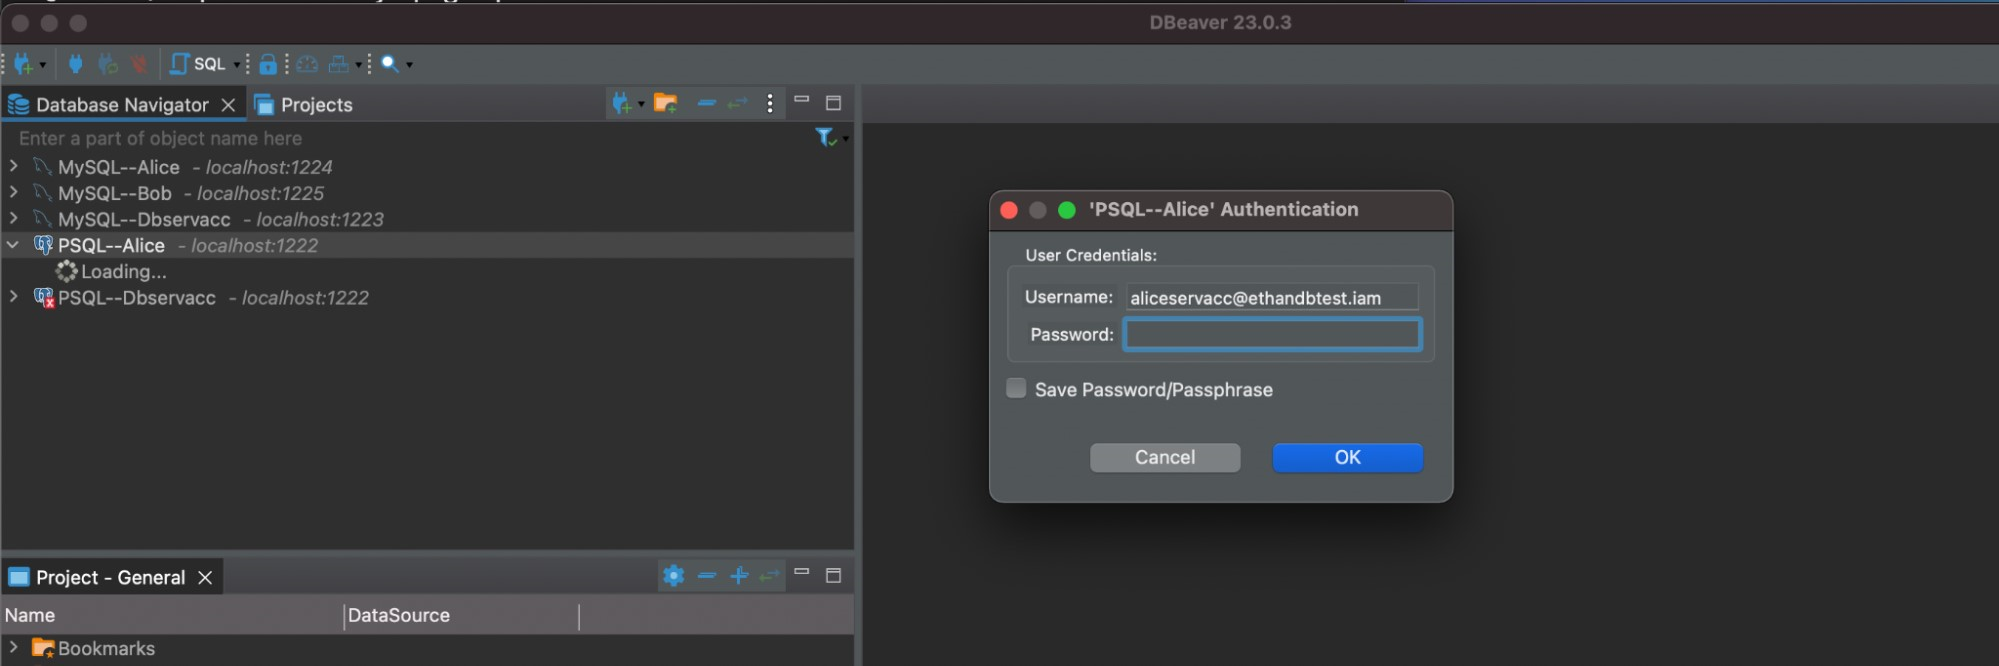Screen dimensions: 1999x666
Task: Click the new folder icon in Navigator
Action: [x=665, y=103]
